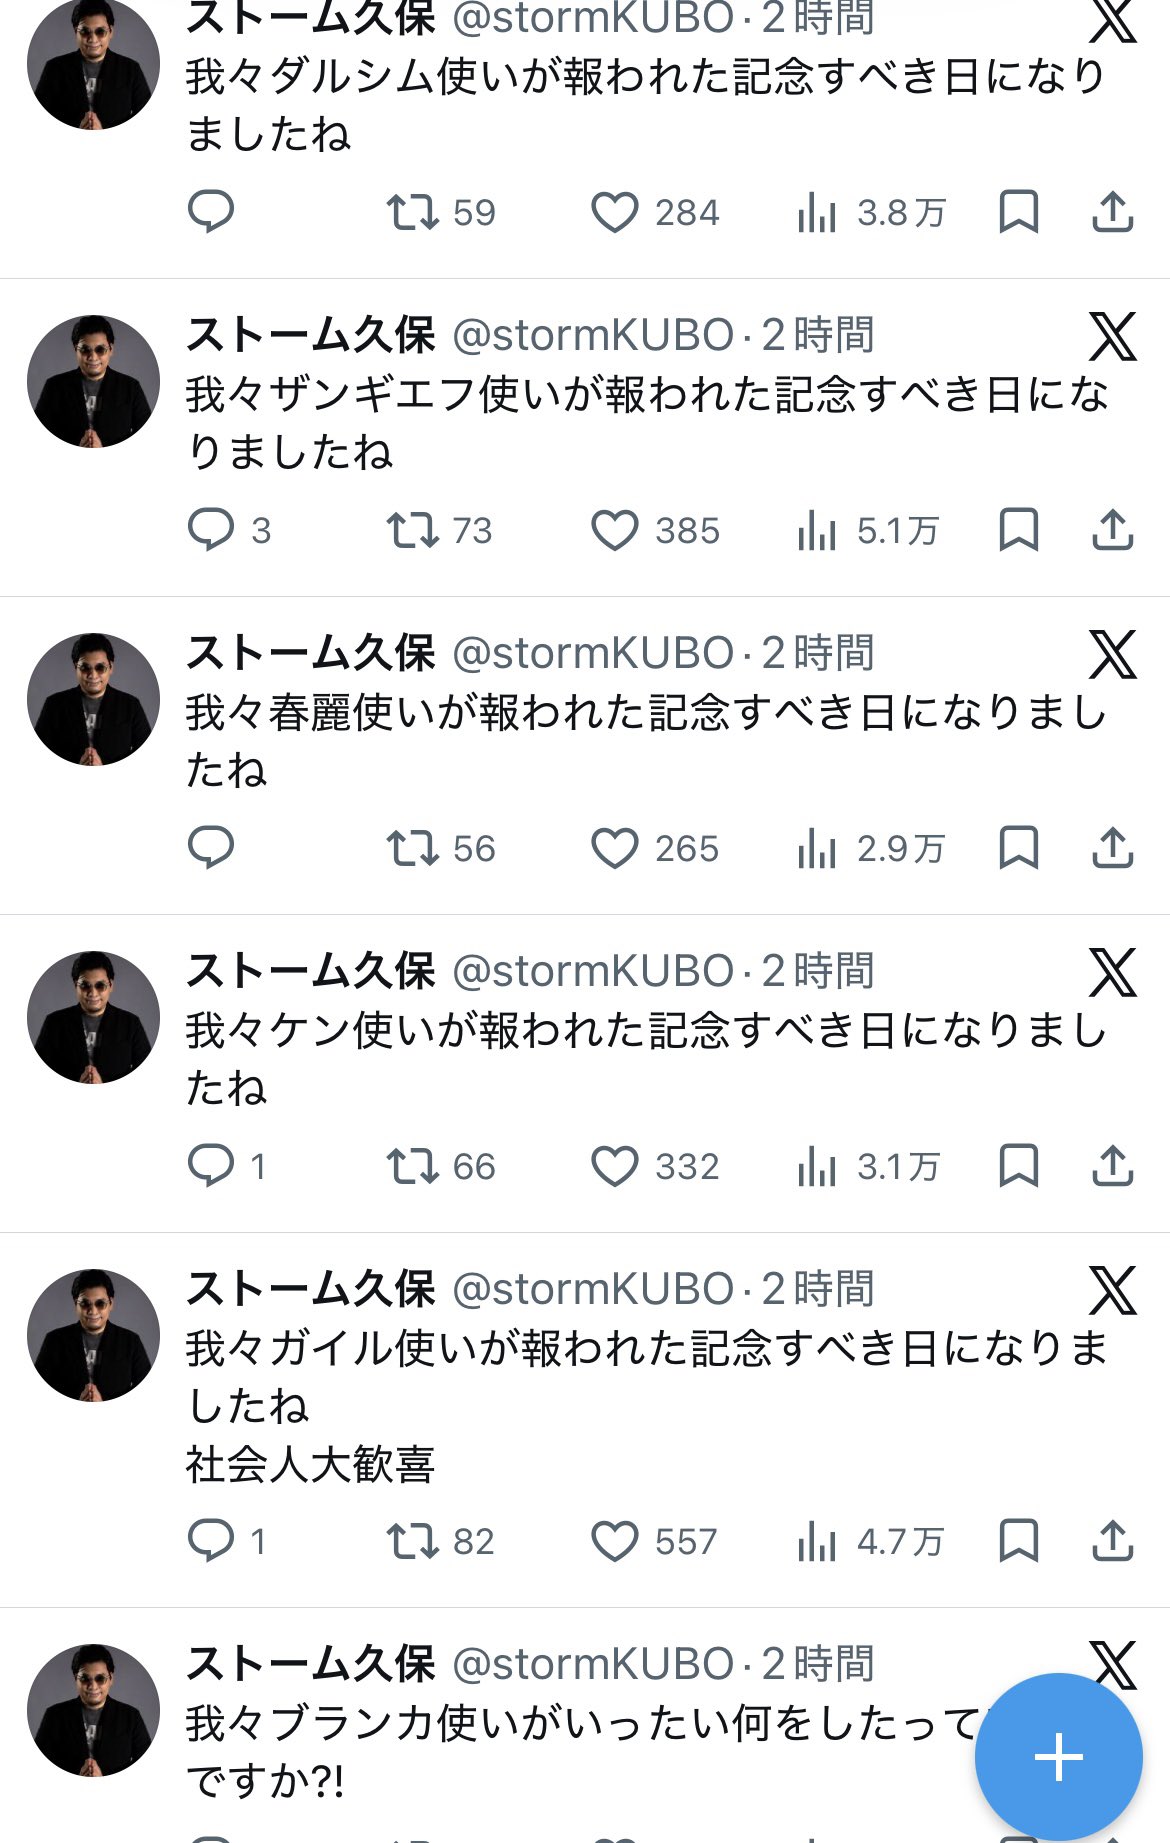Open @stormKUBO handle on the 春麗使い tweet
The image size is (1170, 1843).
pyautogui.click(x=593, y=654)
